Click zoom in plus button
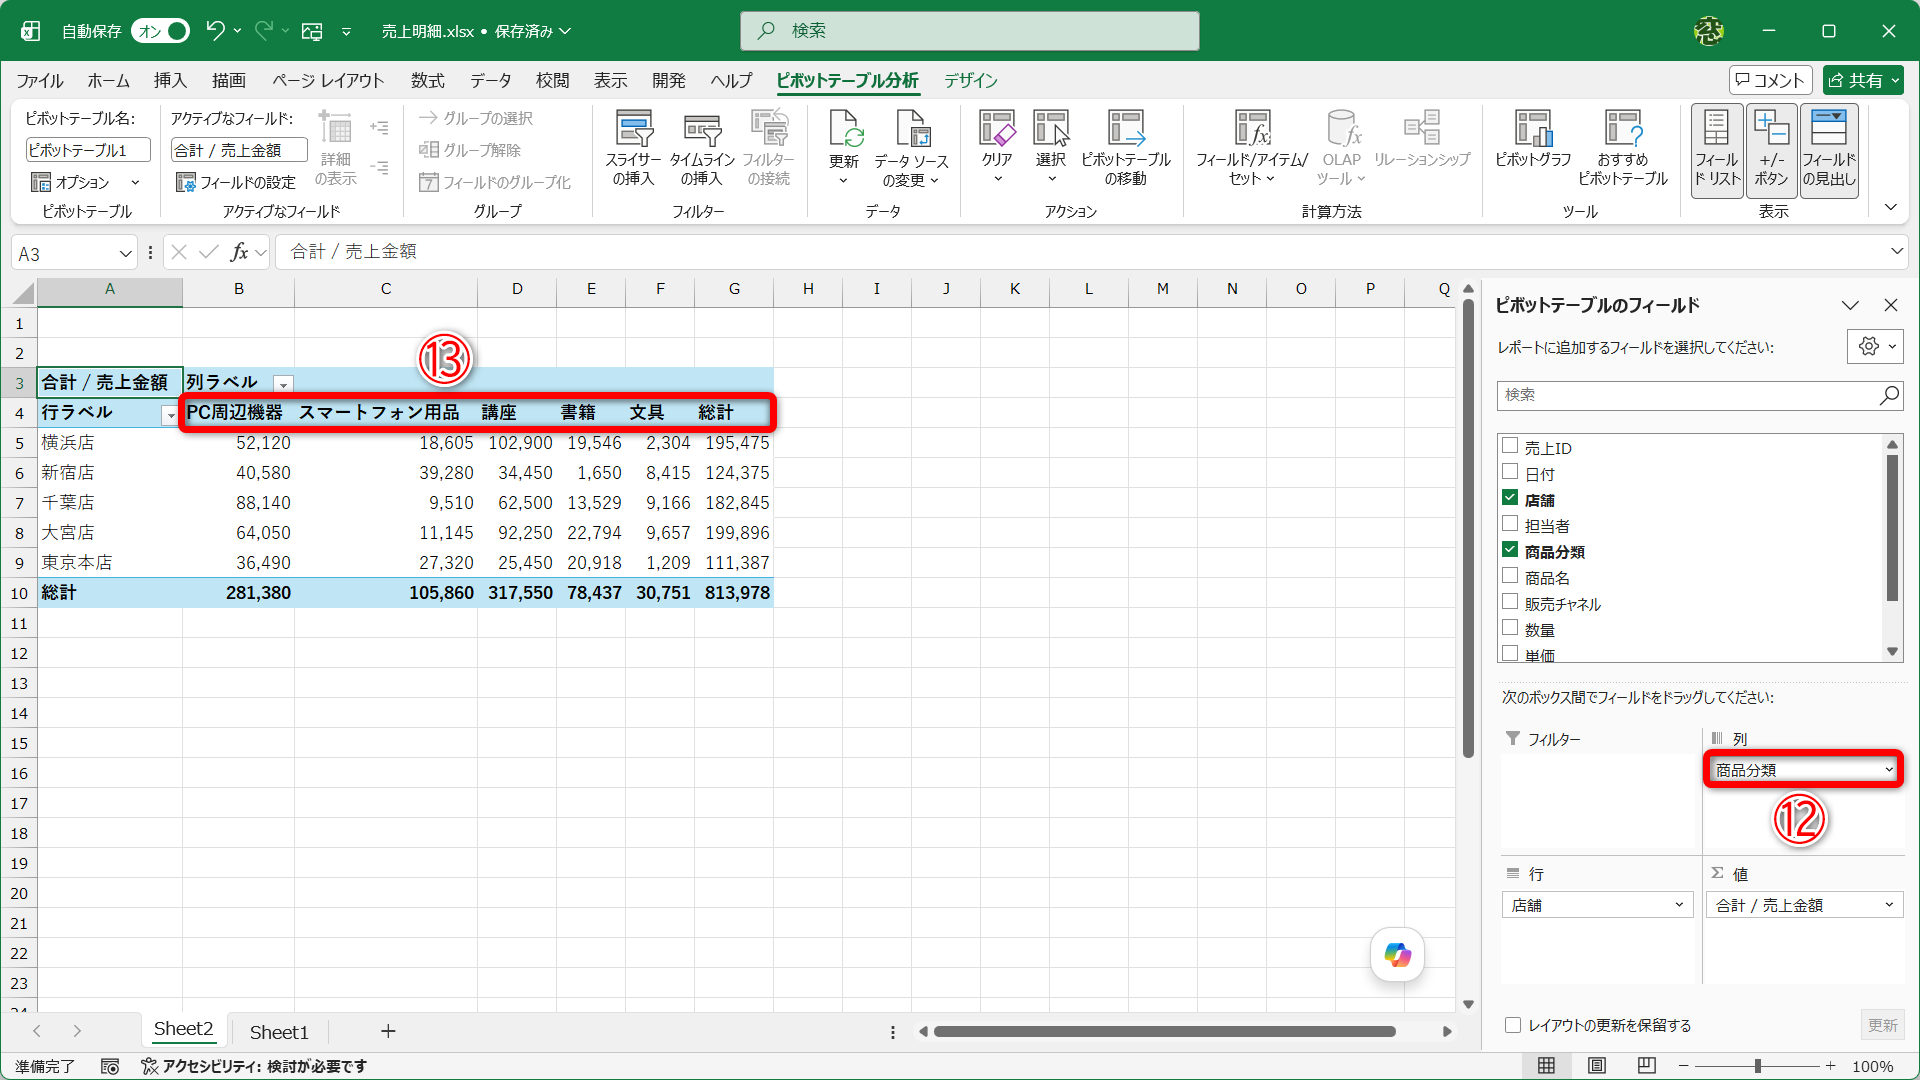 pyautogui.click(x=1830, y=1066)
